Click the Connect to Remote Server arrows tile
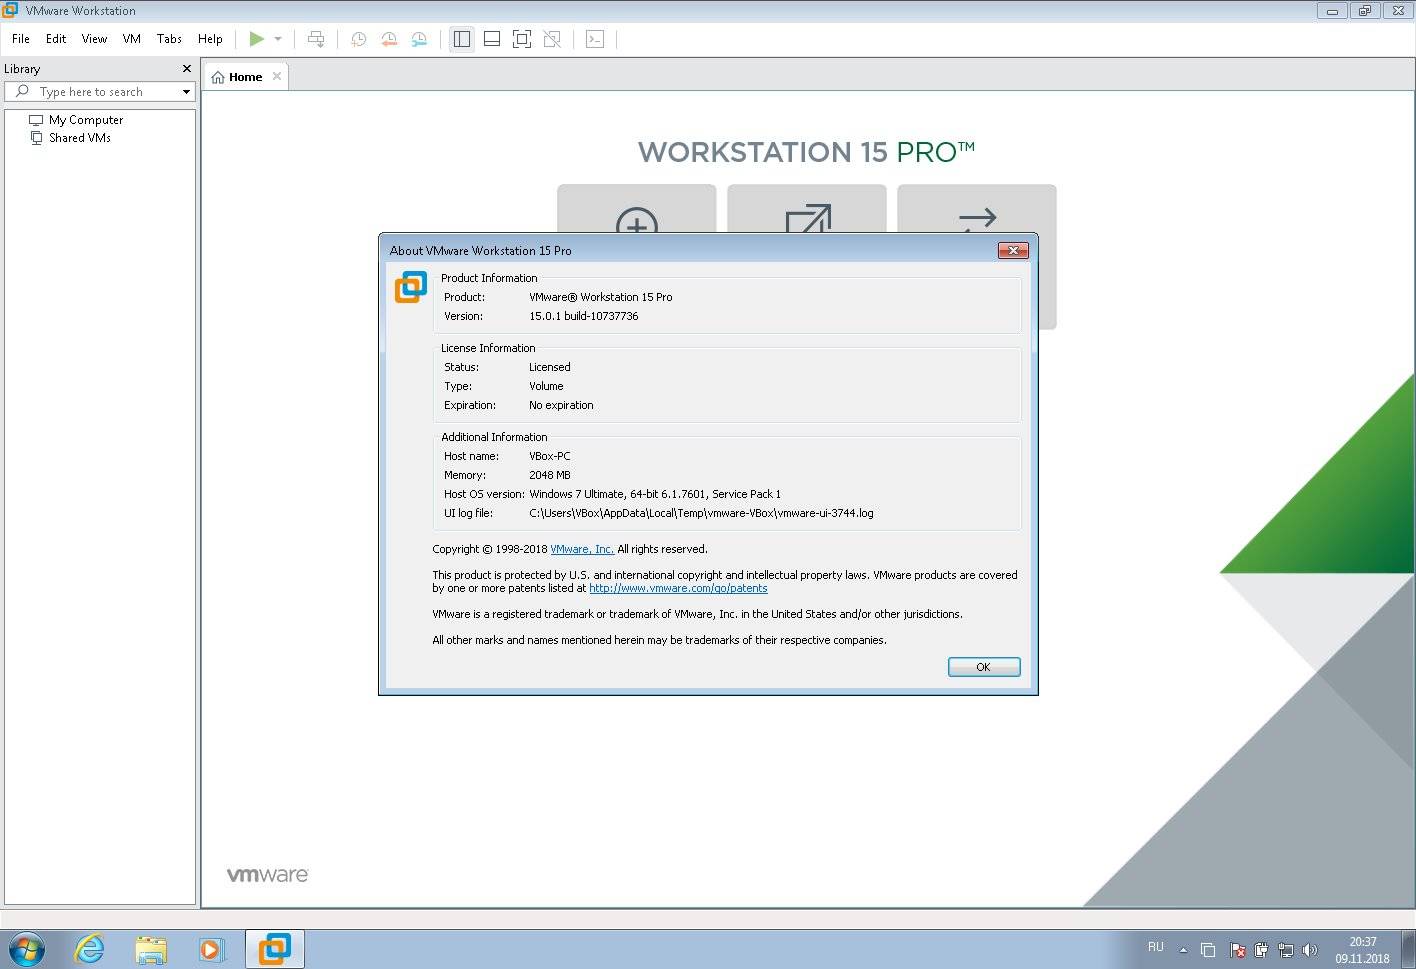 (x=976, y=208)
